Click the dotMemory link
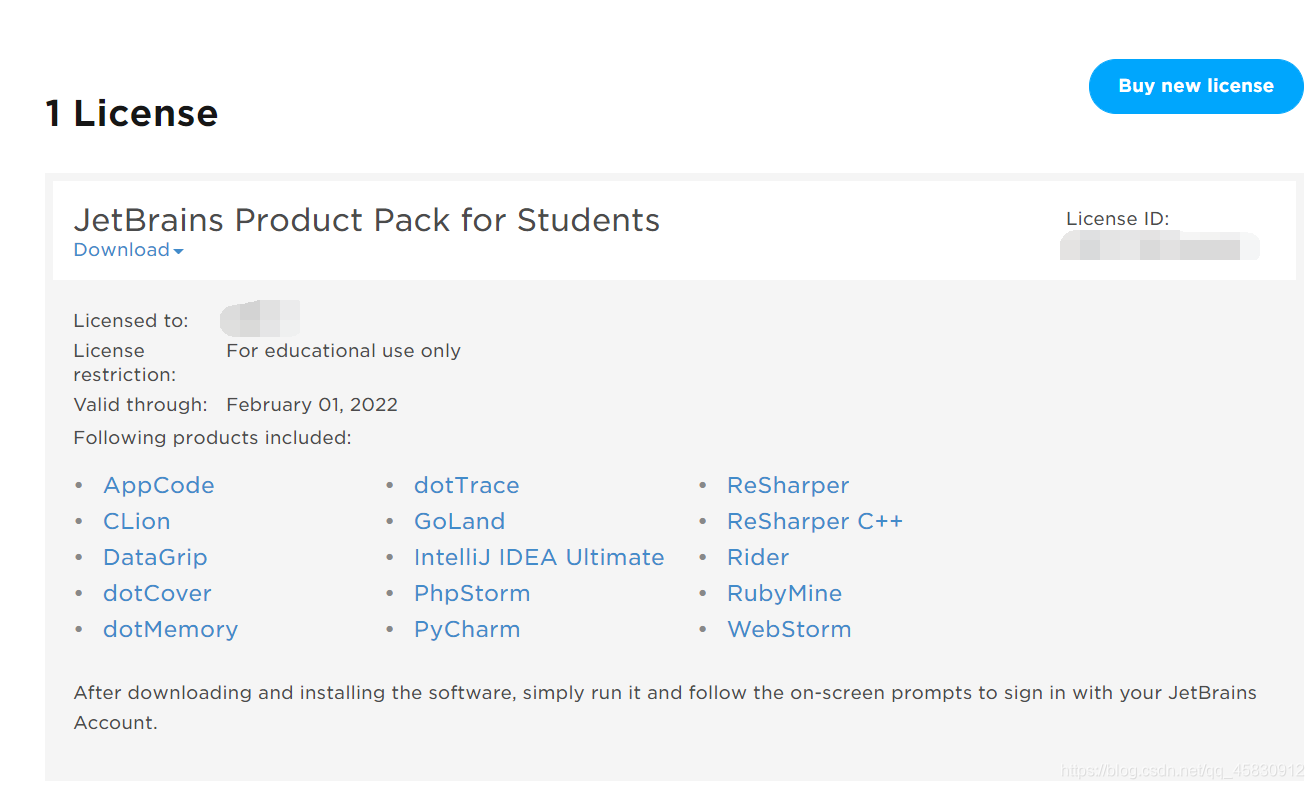 pos(170,630)
